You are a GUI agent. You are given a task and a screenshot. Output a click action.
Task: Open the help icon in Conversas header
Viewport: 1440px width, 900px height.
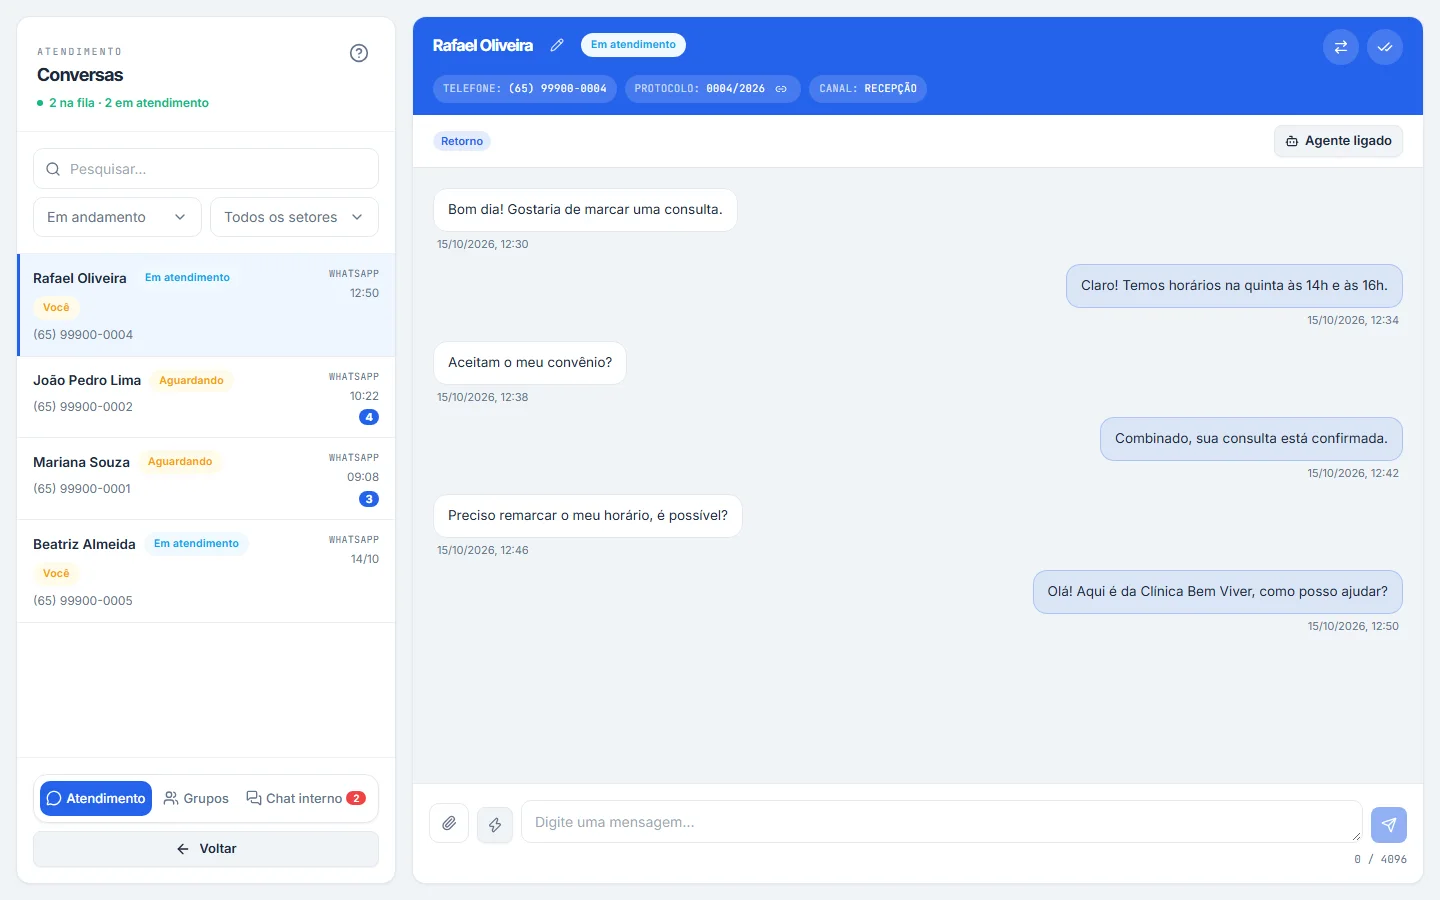(359, 53)
